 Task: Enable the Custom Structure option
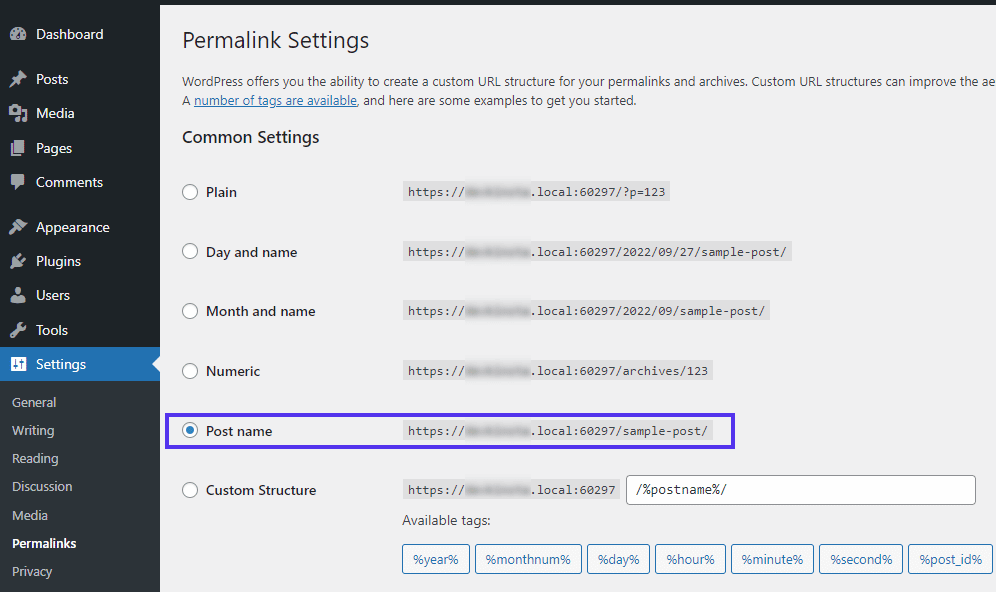coord(189,489)
